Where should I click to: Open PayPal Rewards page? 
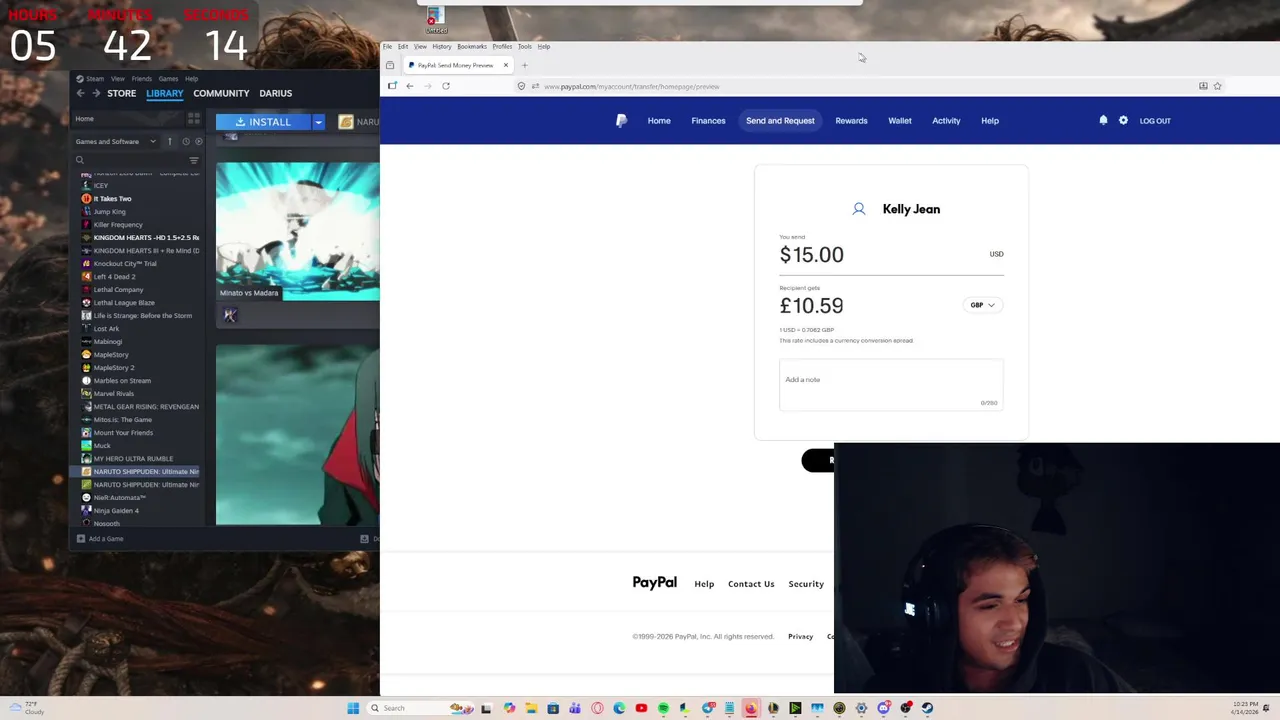coord(851,120)
